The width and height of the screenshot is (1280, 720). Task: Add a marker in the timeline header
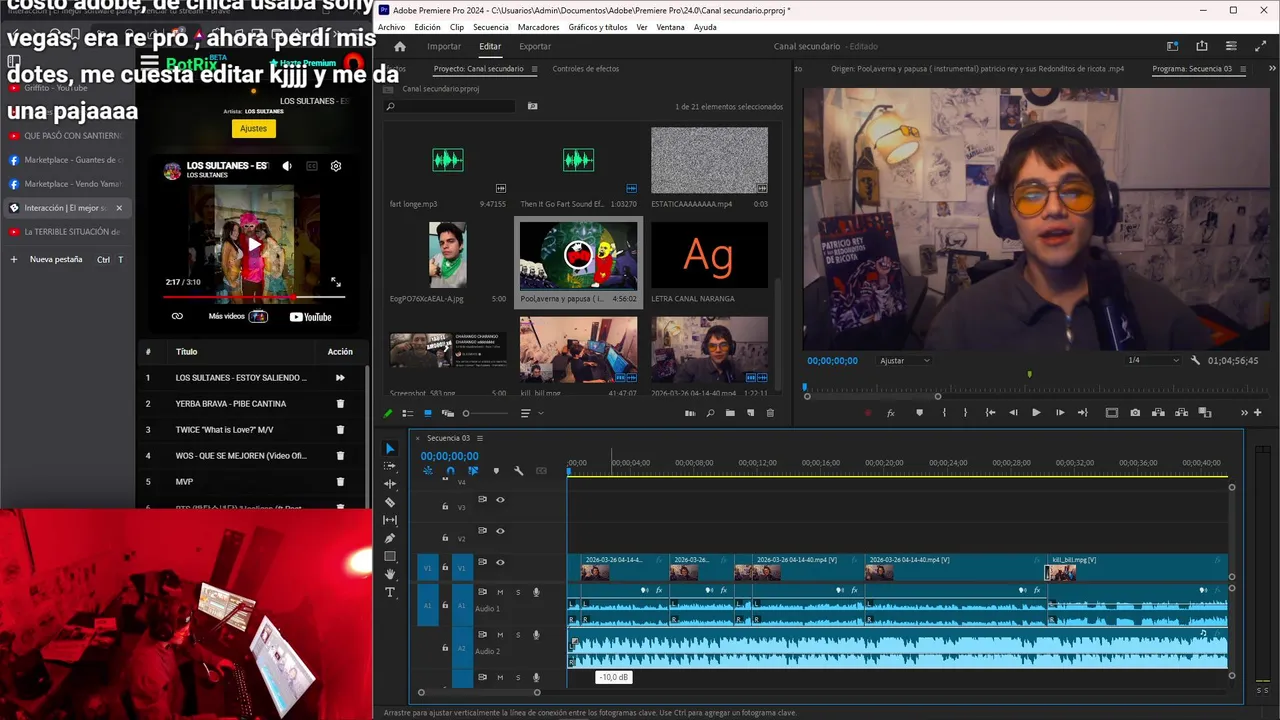tap(496, 471)
